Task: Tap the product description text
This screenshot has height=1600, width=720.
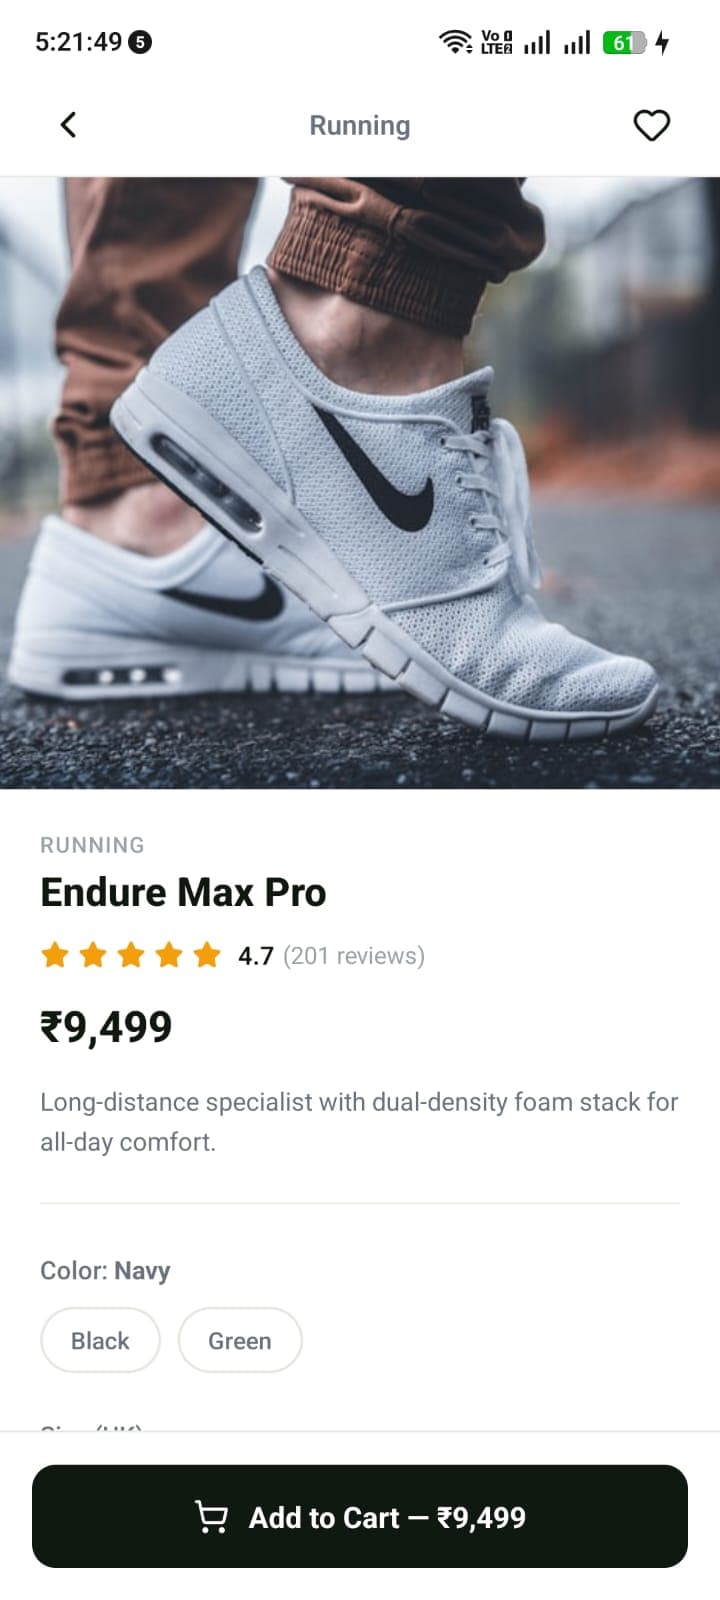Action: tap(359, 1122)
